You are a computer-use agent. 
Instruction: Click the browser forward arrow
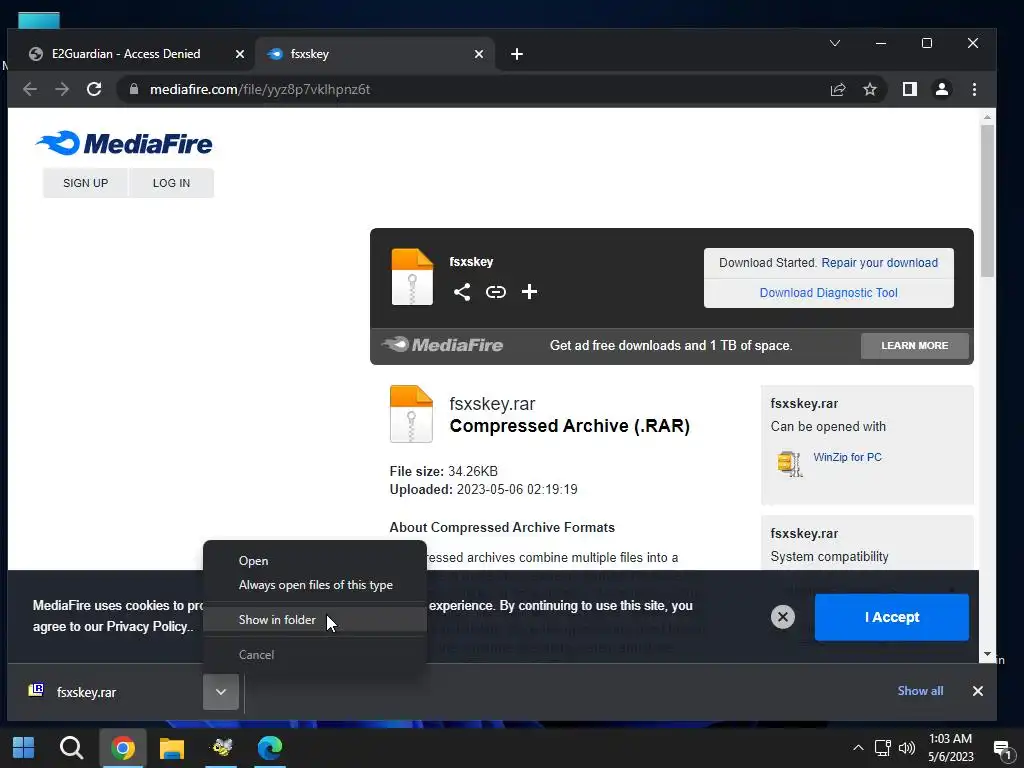(62, 89)
